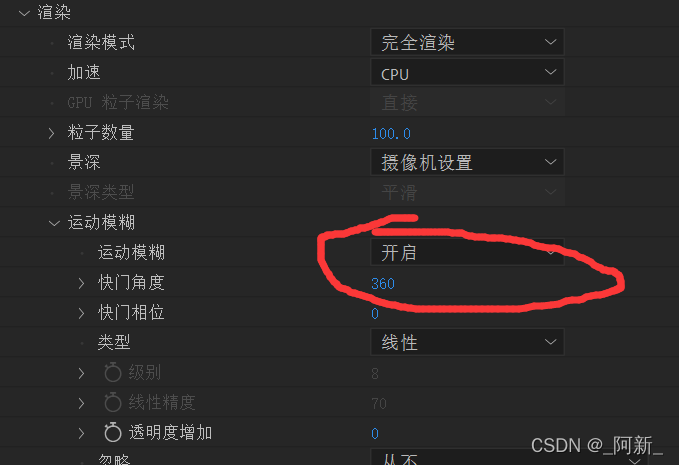Toggle stopwatch for 级别
This screenshot has width=679, height=465.
(113, 372)
